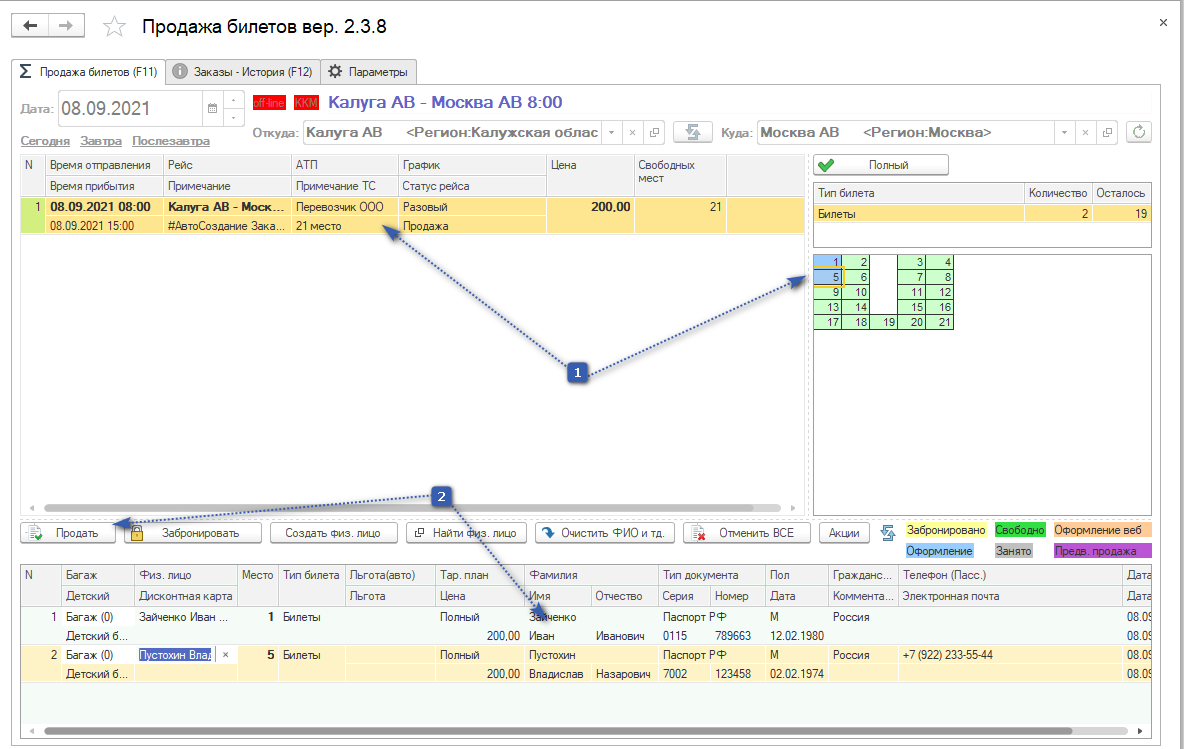Click the Отменить ВСЕ button
This screenshot has height=749, width=1184.
tap(747, 533)
